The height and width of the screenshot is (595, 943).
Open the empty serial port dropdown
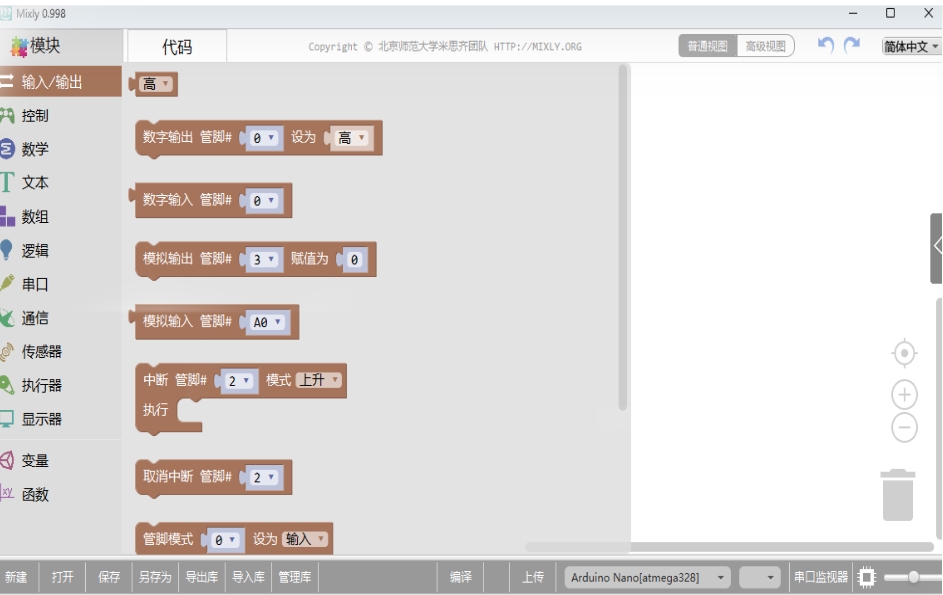[x=760, y=578]
